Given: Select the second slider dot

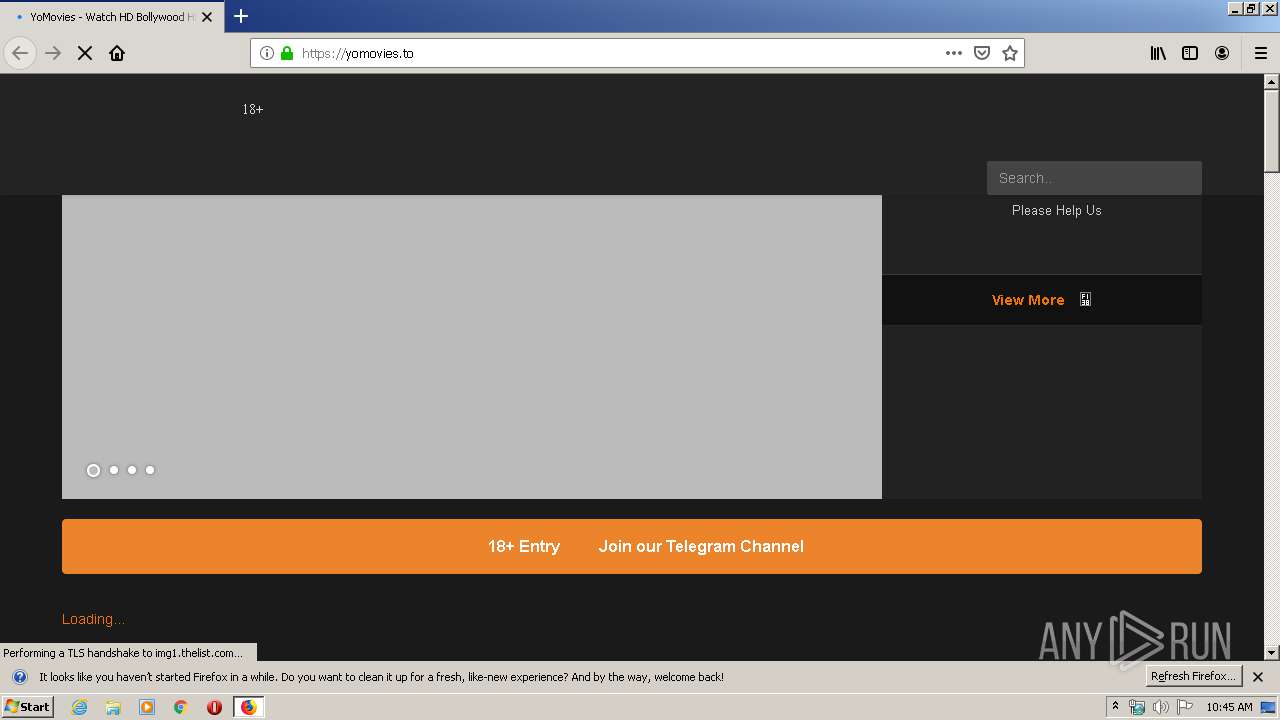Looking at the screenshot, I should click(114, 470).
